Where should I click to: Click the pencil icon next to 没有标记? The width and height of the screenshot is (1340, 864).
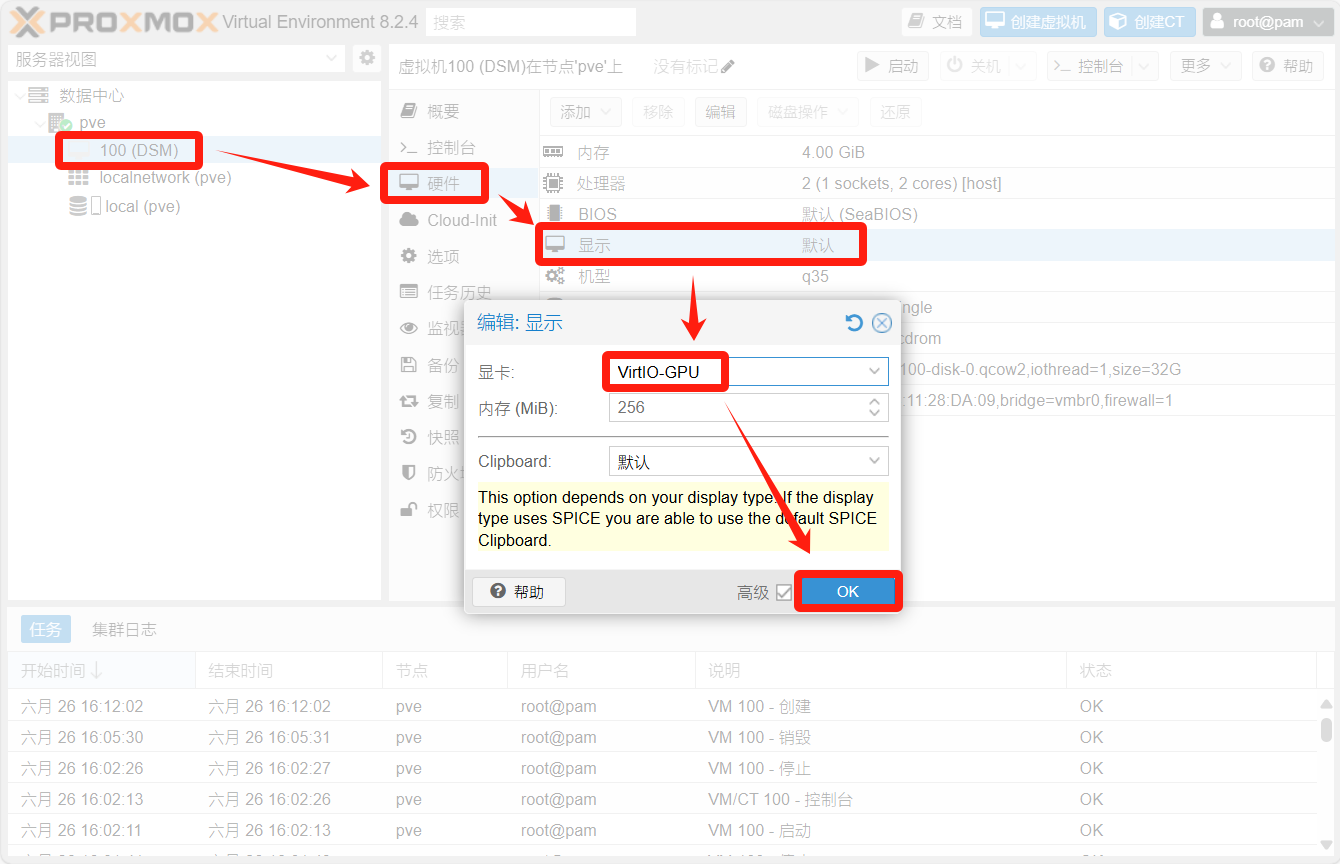(x=728, y=66)
